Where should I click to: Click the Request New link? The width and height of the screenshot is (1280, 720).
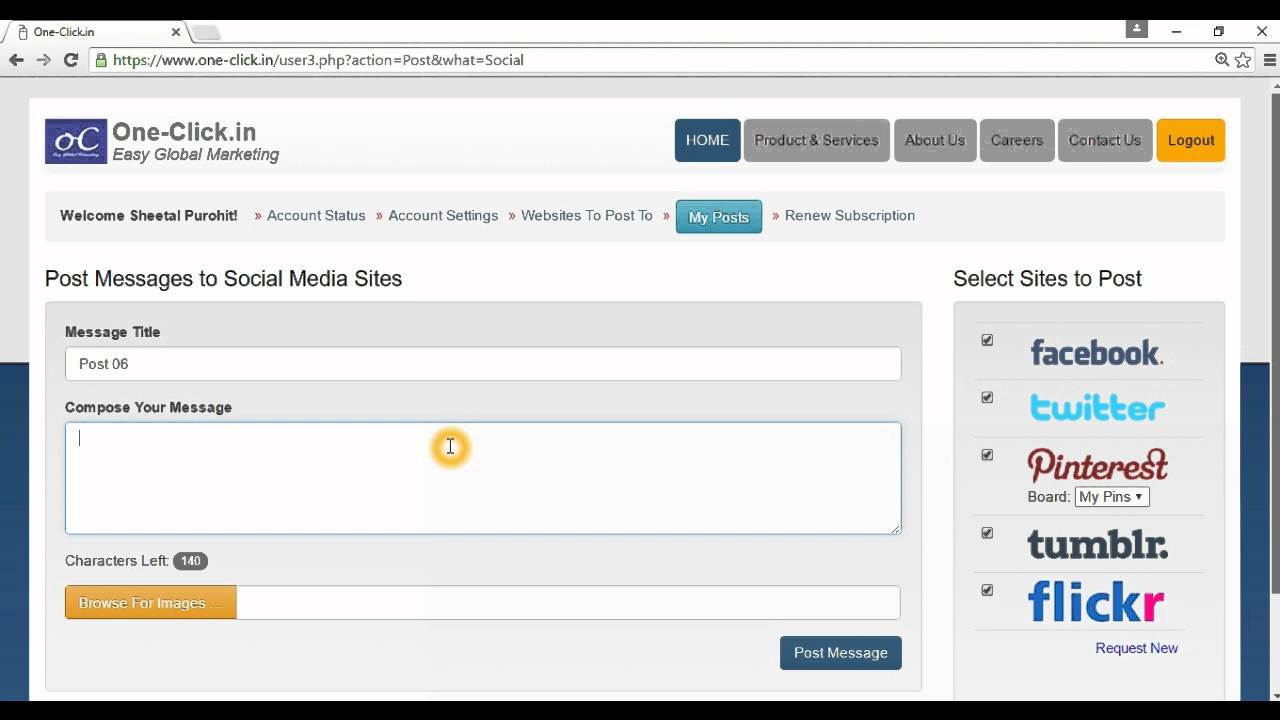pyautogui.click(x=1136, y=648)
